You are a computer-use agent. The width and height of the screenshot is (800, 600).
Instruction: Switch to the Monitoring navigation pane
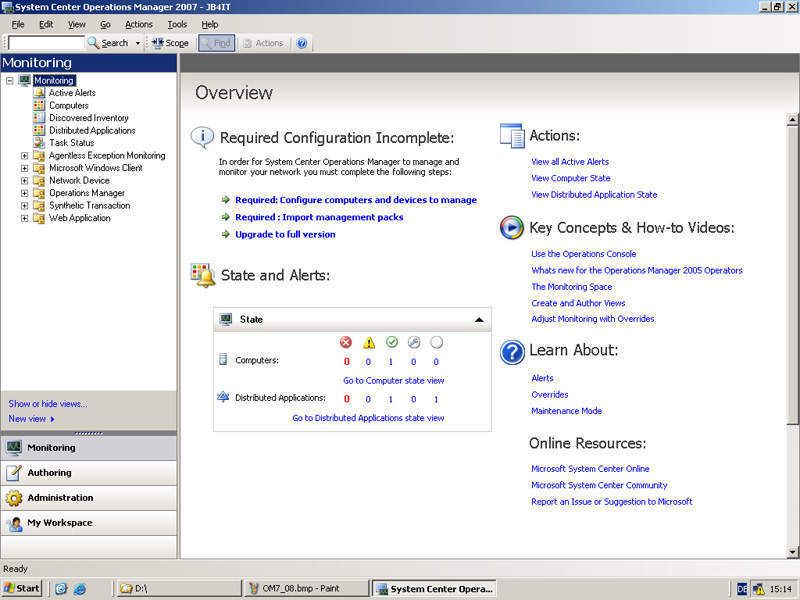point(89,448)
